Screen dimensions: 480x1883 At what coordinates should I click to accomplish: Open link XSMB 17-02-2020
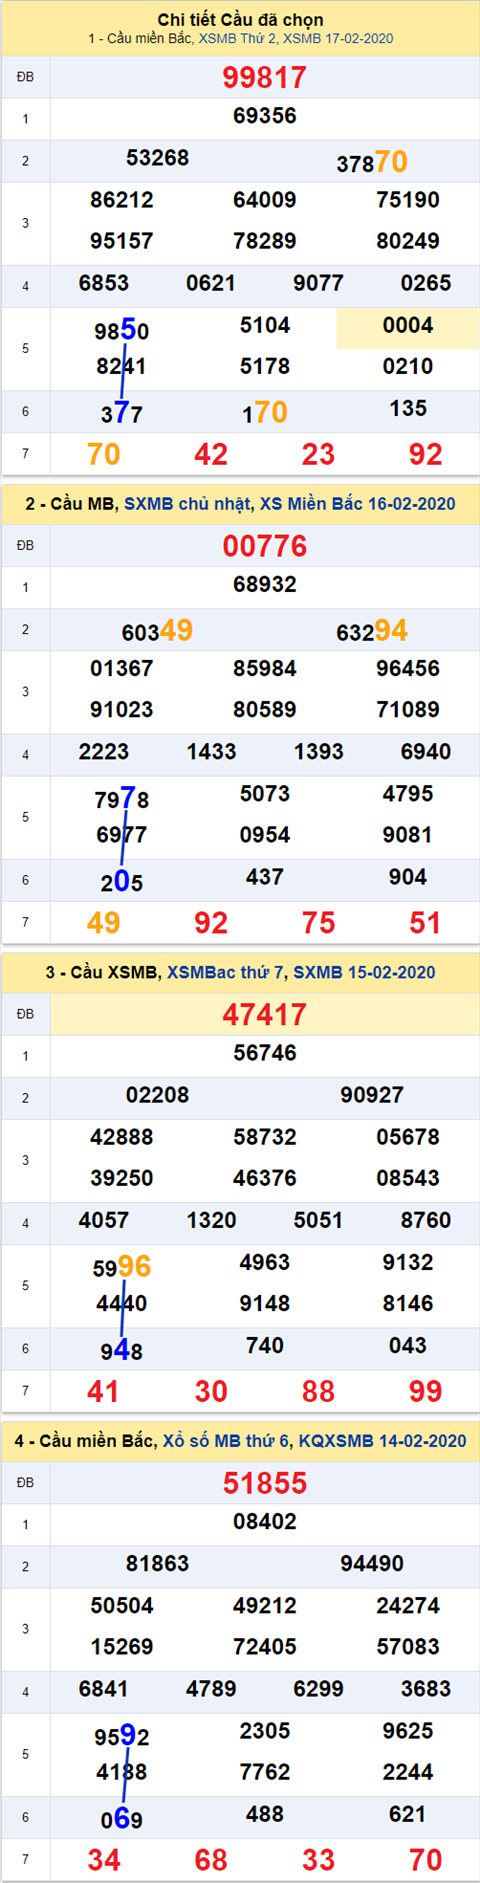(x=338, y=39)
